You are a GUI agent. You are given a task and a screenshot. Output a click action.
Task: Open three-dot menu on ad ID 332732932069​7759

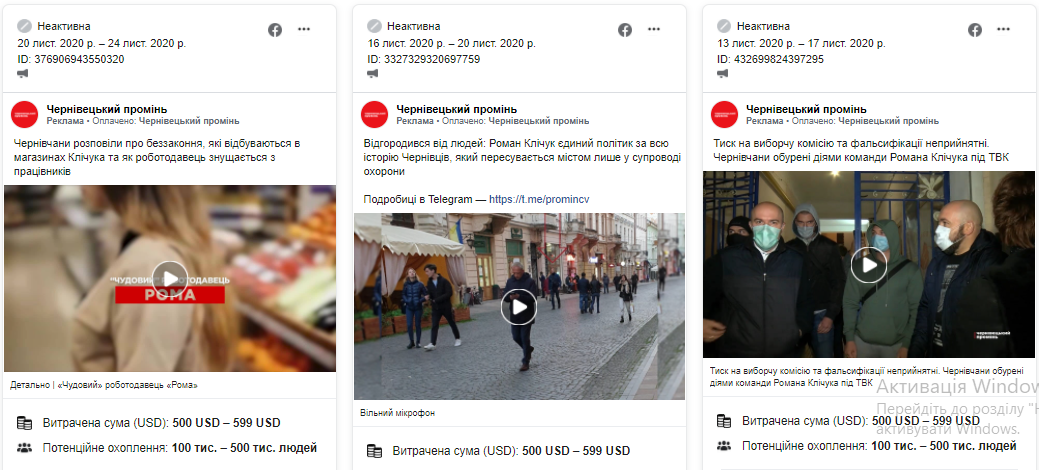click(x=654, y=29)
